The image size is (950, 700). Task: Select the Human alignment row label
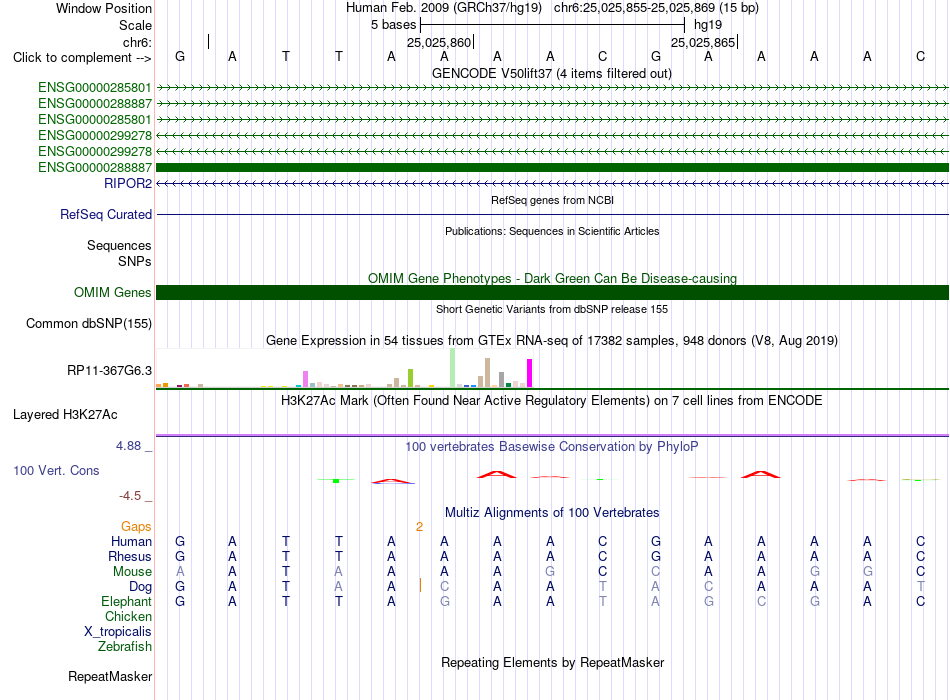[x=131, y=542]
